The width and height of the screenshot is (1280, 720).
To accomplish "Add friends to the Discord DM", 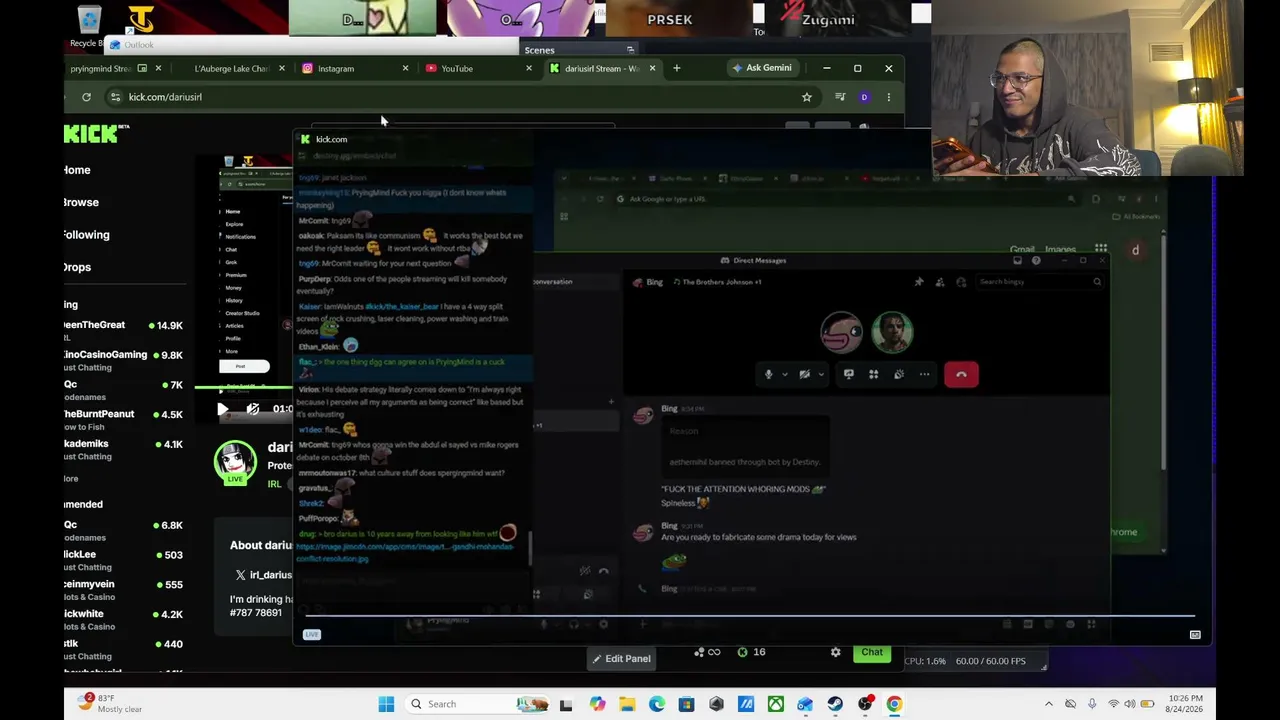I will [x=940, y=282].
